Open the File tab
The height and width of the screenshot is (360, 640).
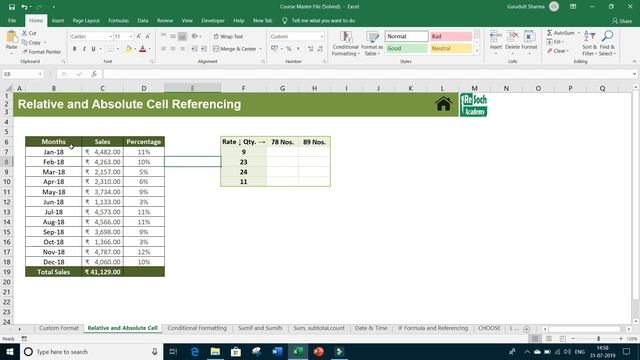[x=12, y=20]
